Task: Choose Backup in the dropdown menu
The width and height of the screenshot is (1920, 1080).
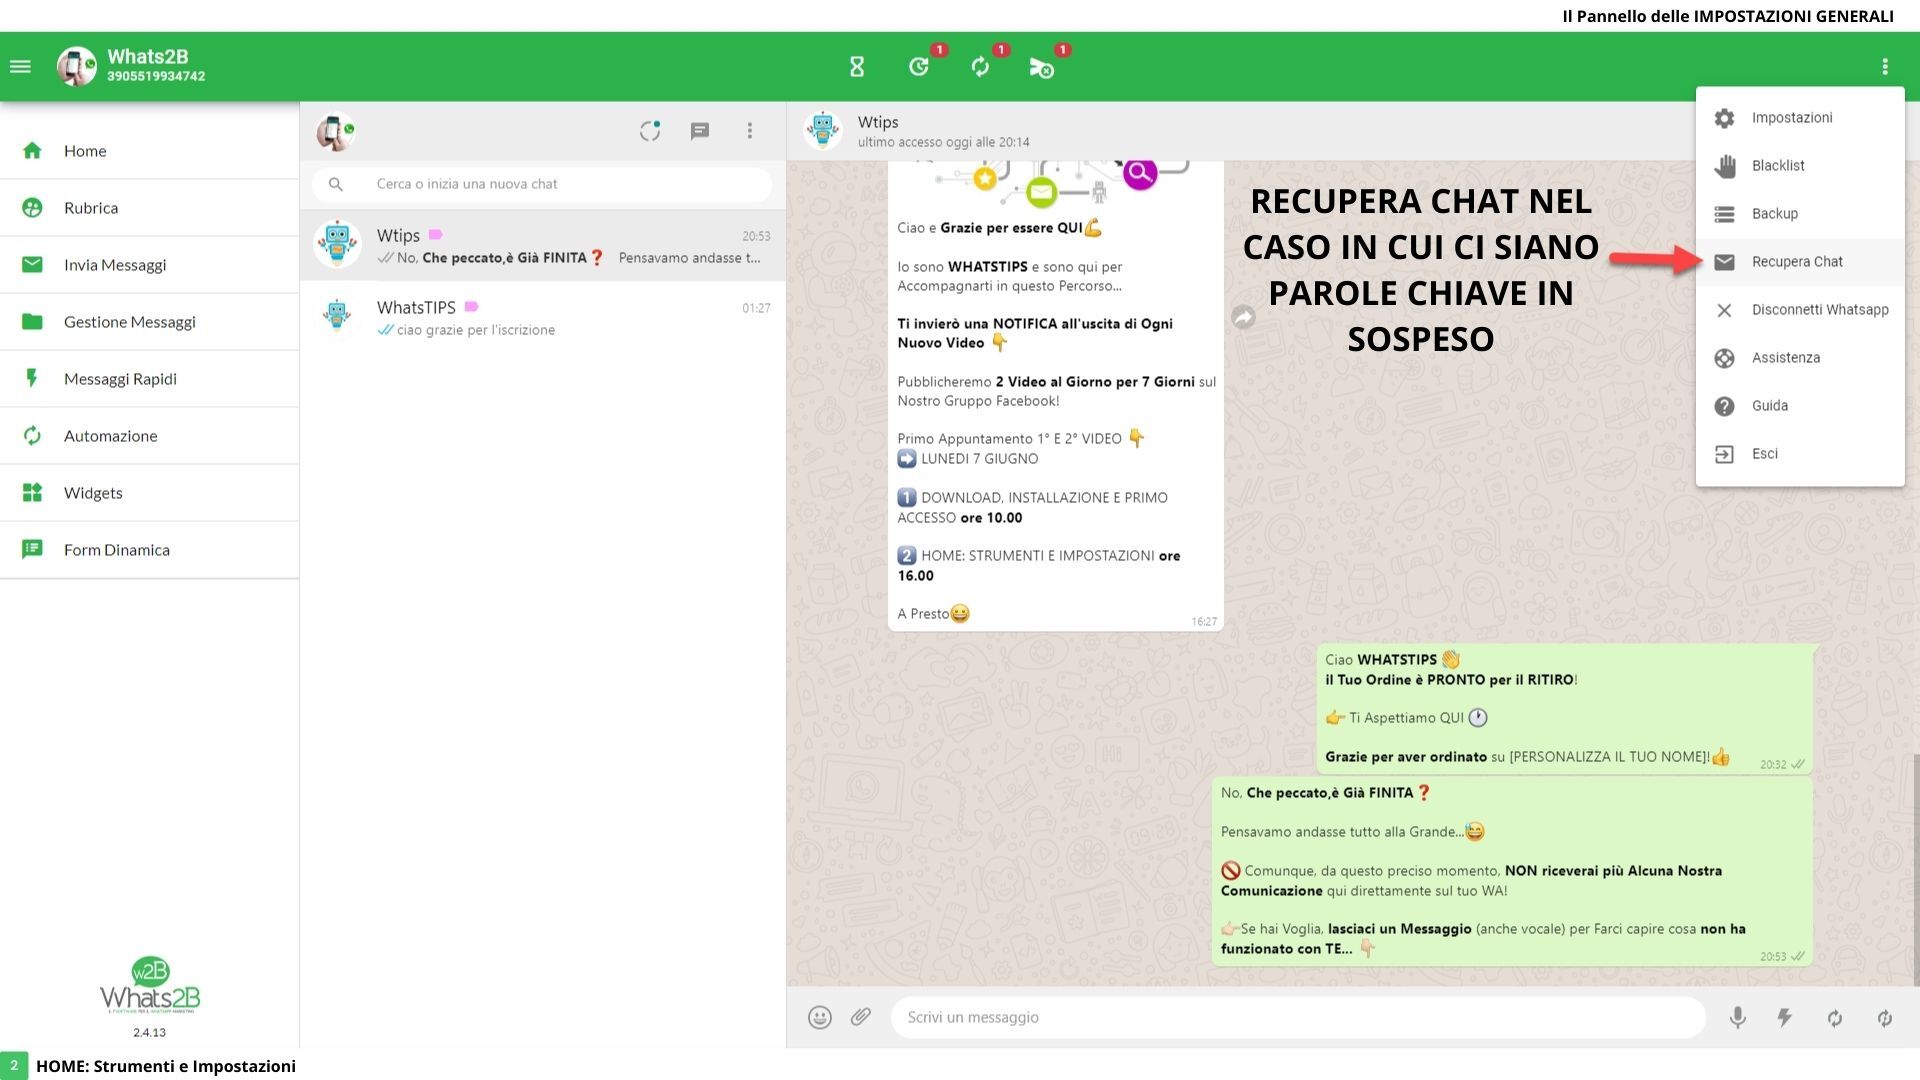Action: coord(1800,214)
